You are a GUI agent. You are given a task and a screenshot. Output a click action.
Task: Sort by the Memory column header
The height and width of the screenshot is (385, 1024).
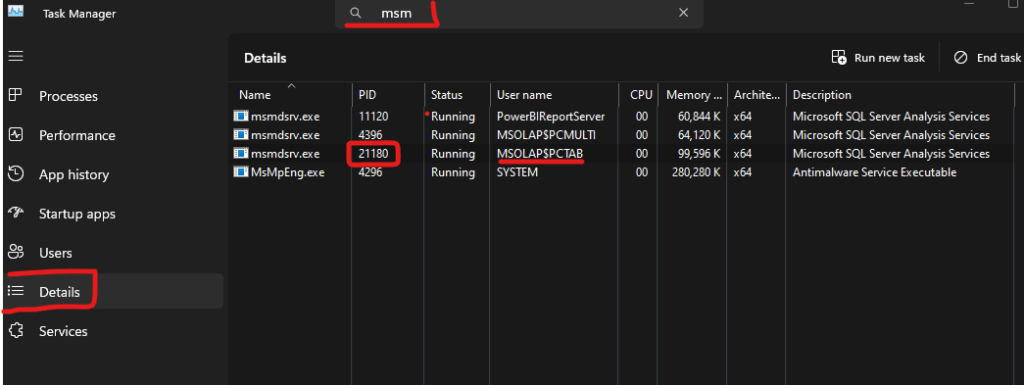point(692,95)
